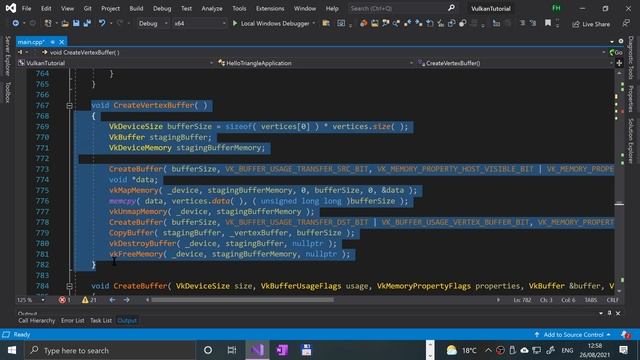Open the Extensions menu
This screenshot has height=360, width=640.
coord(270,8)
